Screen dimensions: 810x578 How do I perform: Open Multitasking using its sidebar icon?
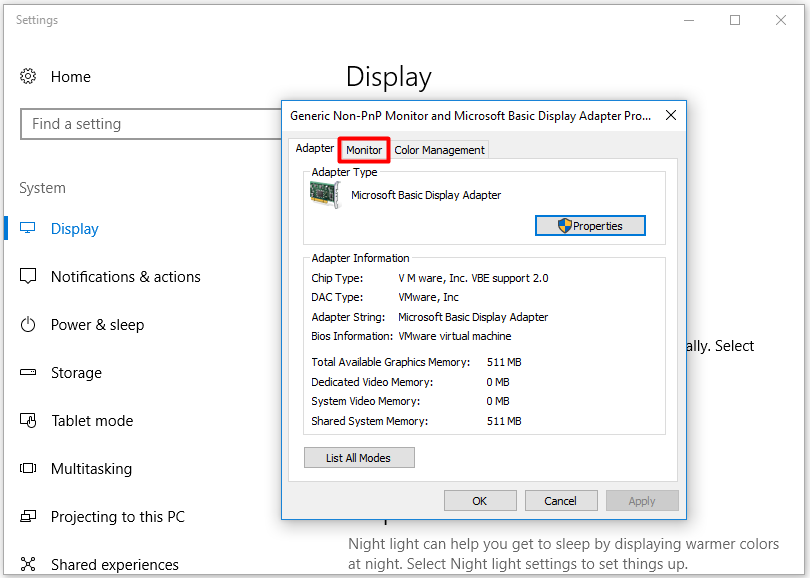point(28,468)
